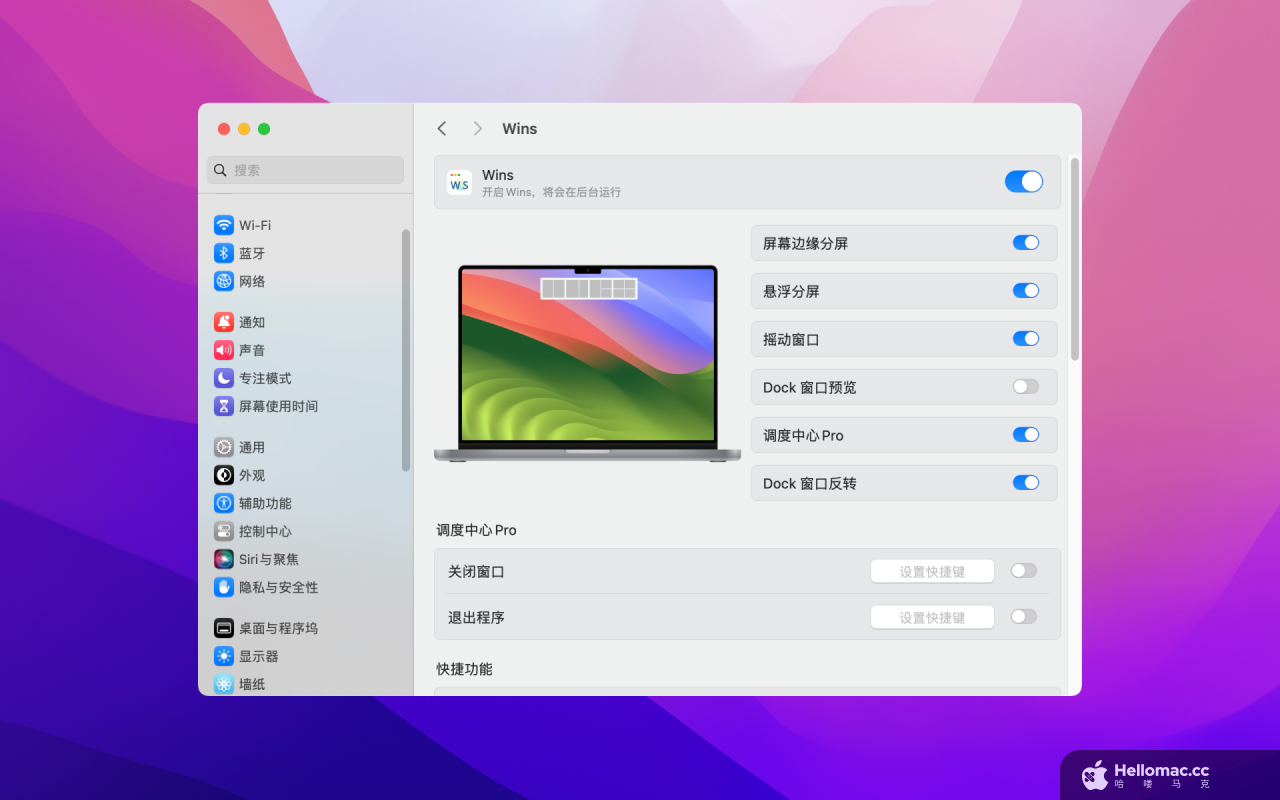Click the 搜索 search field
Screen dimensions: 1280x800
point(305,170)
